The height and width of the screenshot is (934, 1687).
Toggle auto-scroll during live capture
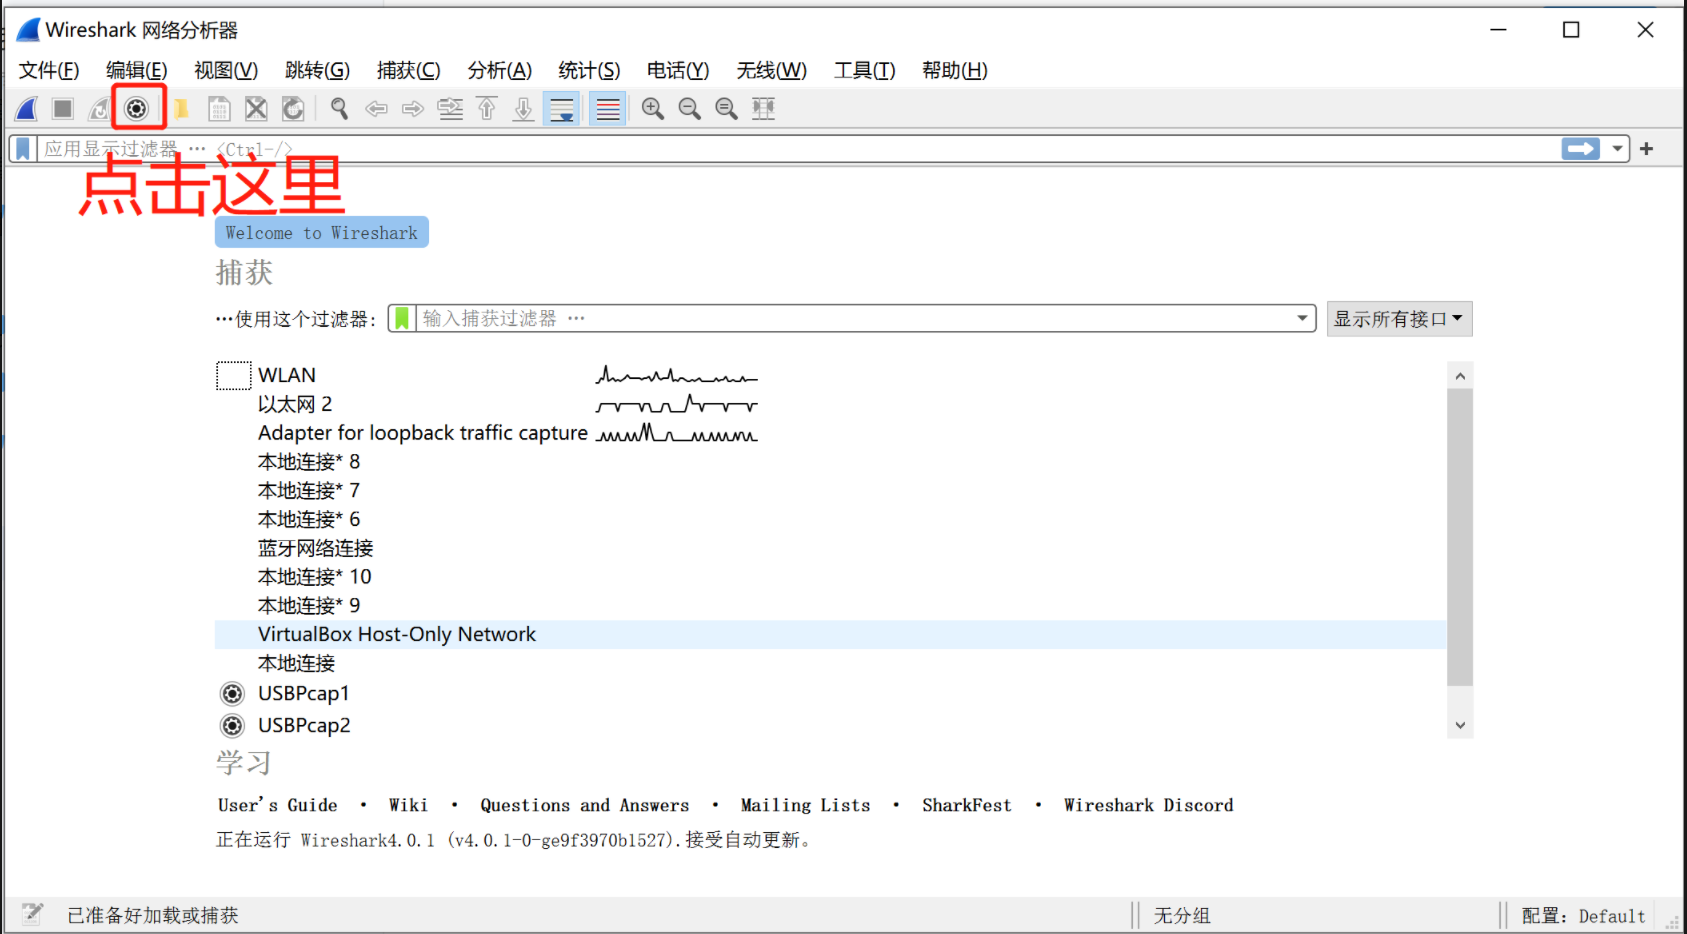[x=562, y=108]
